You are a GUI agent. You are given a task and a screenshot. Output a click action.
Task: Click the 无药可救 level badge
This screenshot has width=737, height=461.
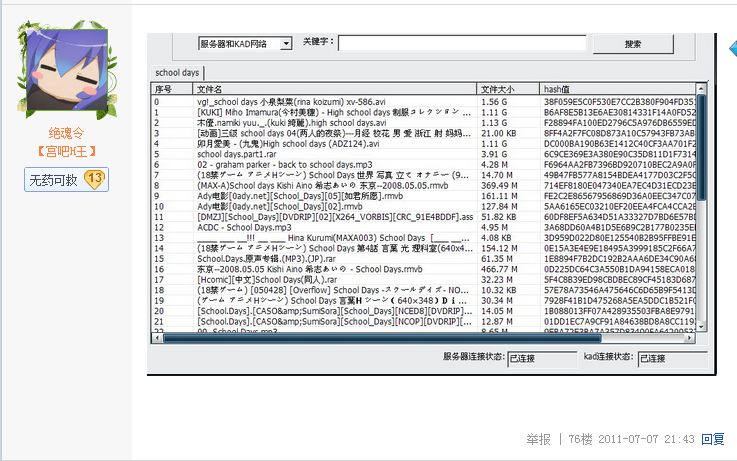pyautogui.click(x=66, y=180)
